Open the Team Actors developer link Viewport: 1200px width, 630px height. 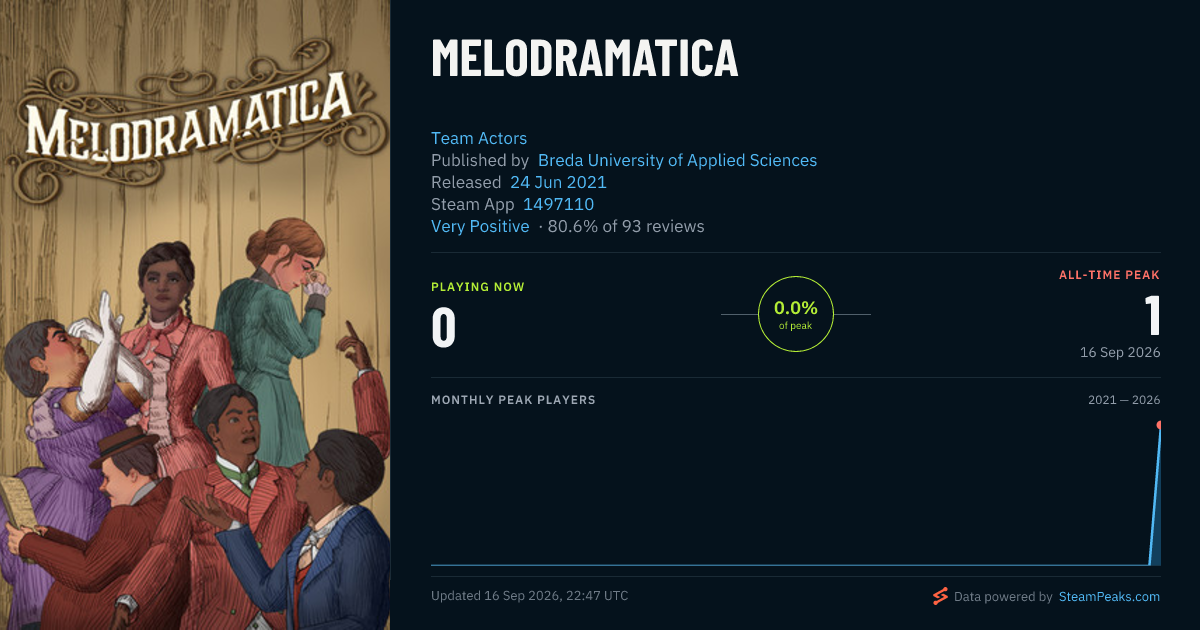coord(479,138)
